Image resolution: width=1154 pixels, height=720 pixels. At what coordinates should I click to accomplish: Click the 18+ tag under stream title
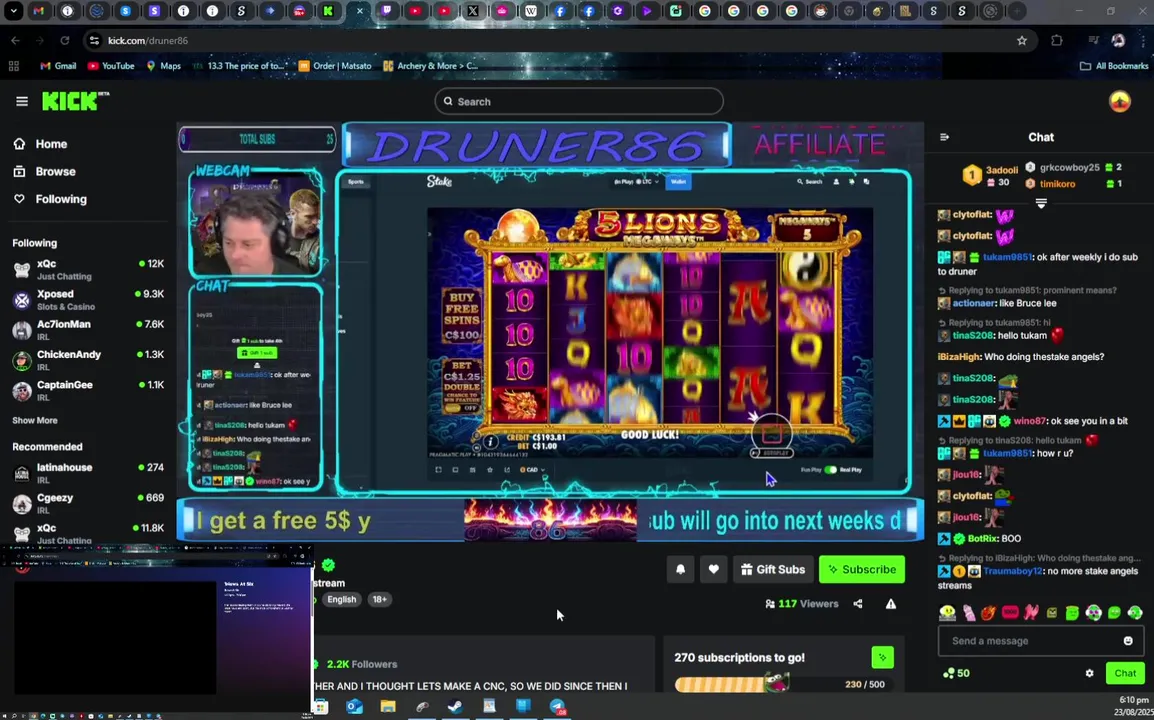380,599
